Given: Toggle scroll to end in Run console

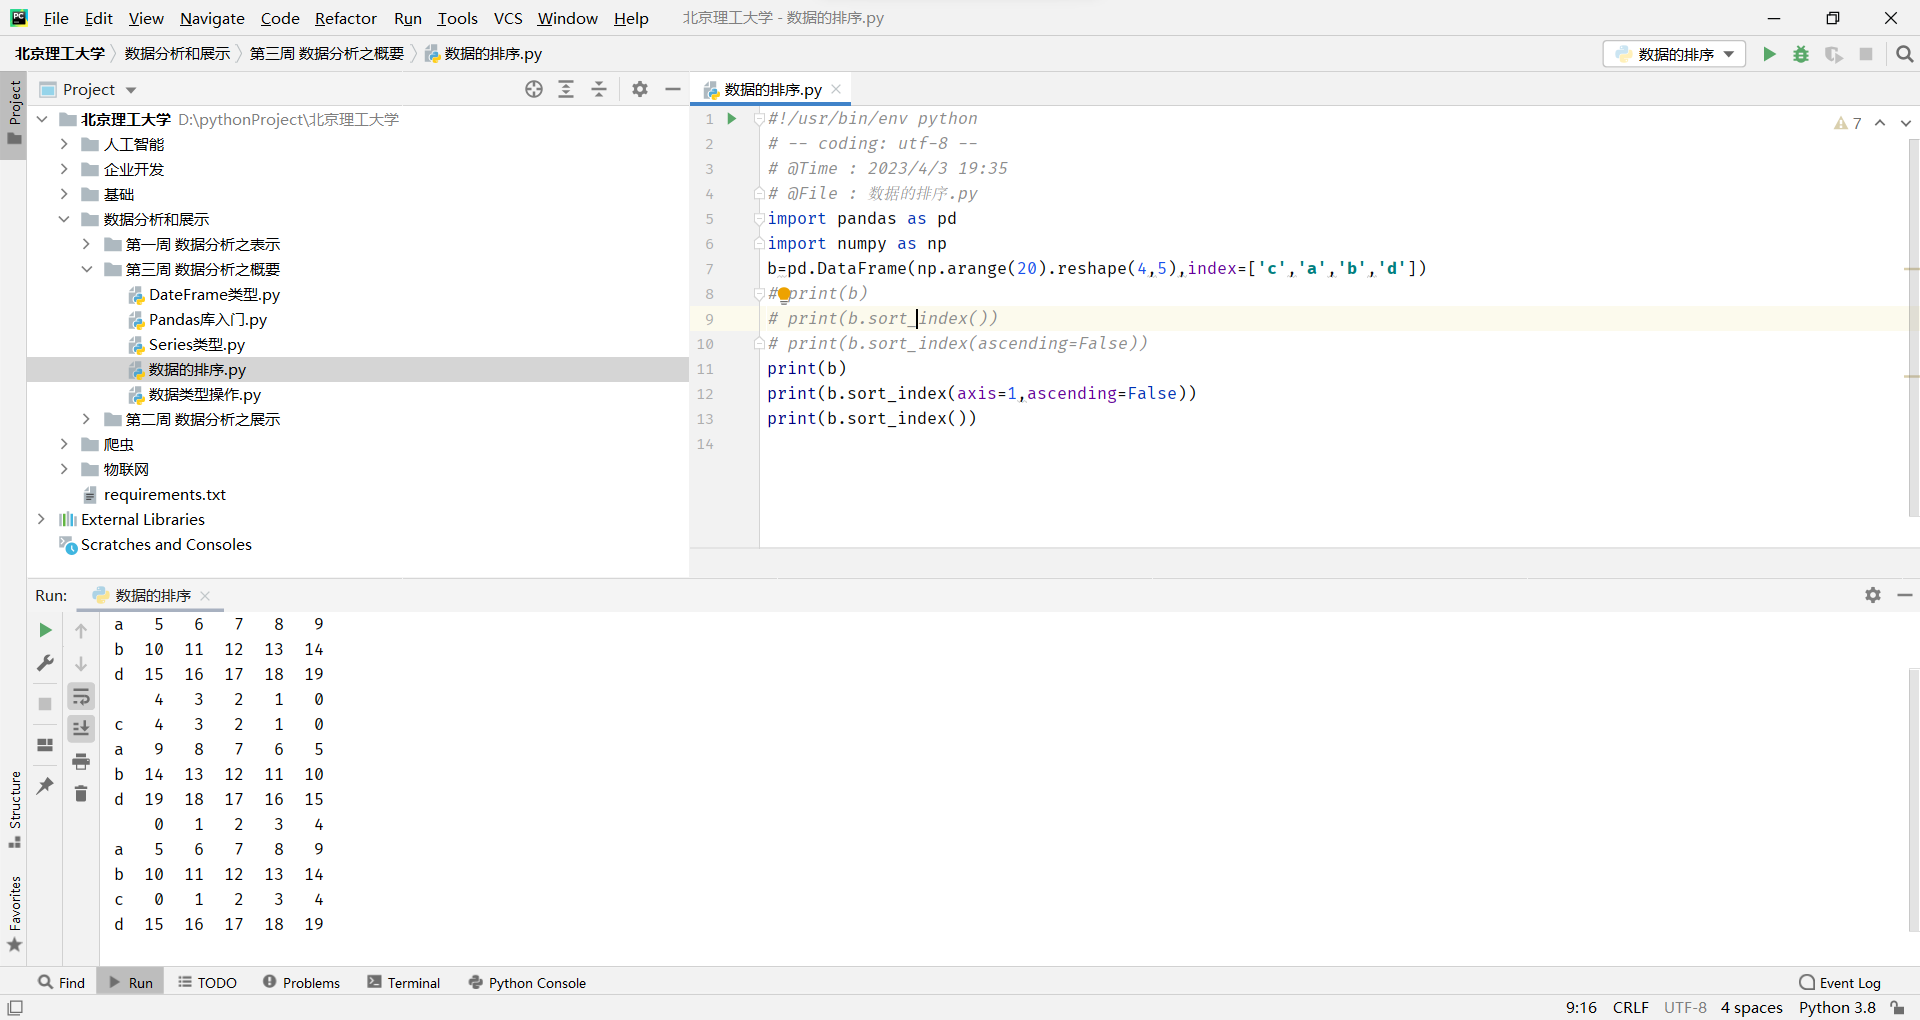Looking at the screenshot, I should point(81,729).
